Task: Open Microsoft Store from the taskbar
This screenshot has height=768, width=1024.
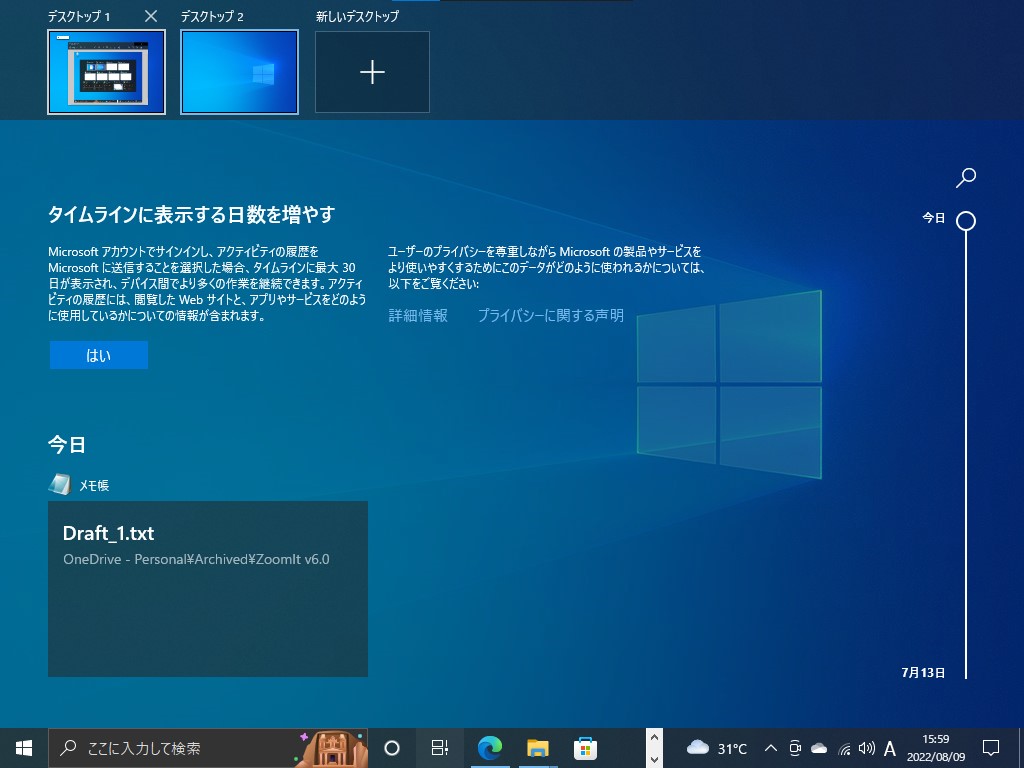Action: pyautogui.click(x=585, y=747)
